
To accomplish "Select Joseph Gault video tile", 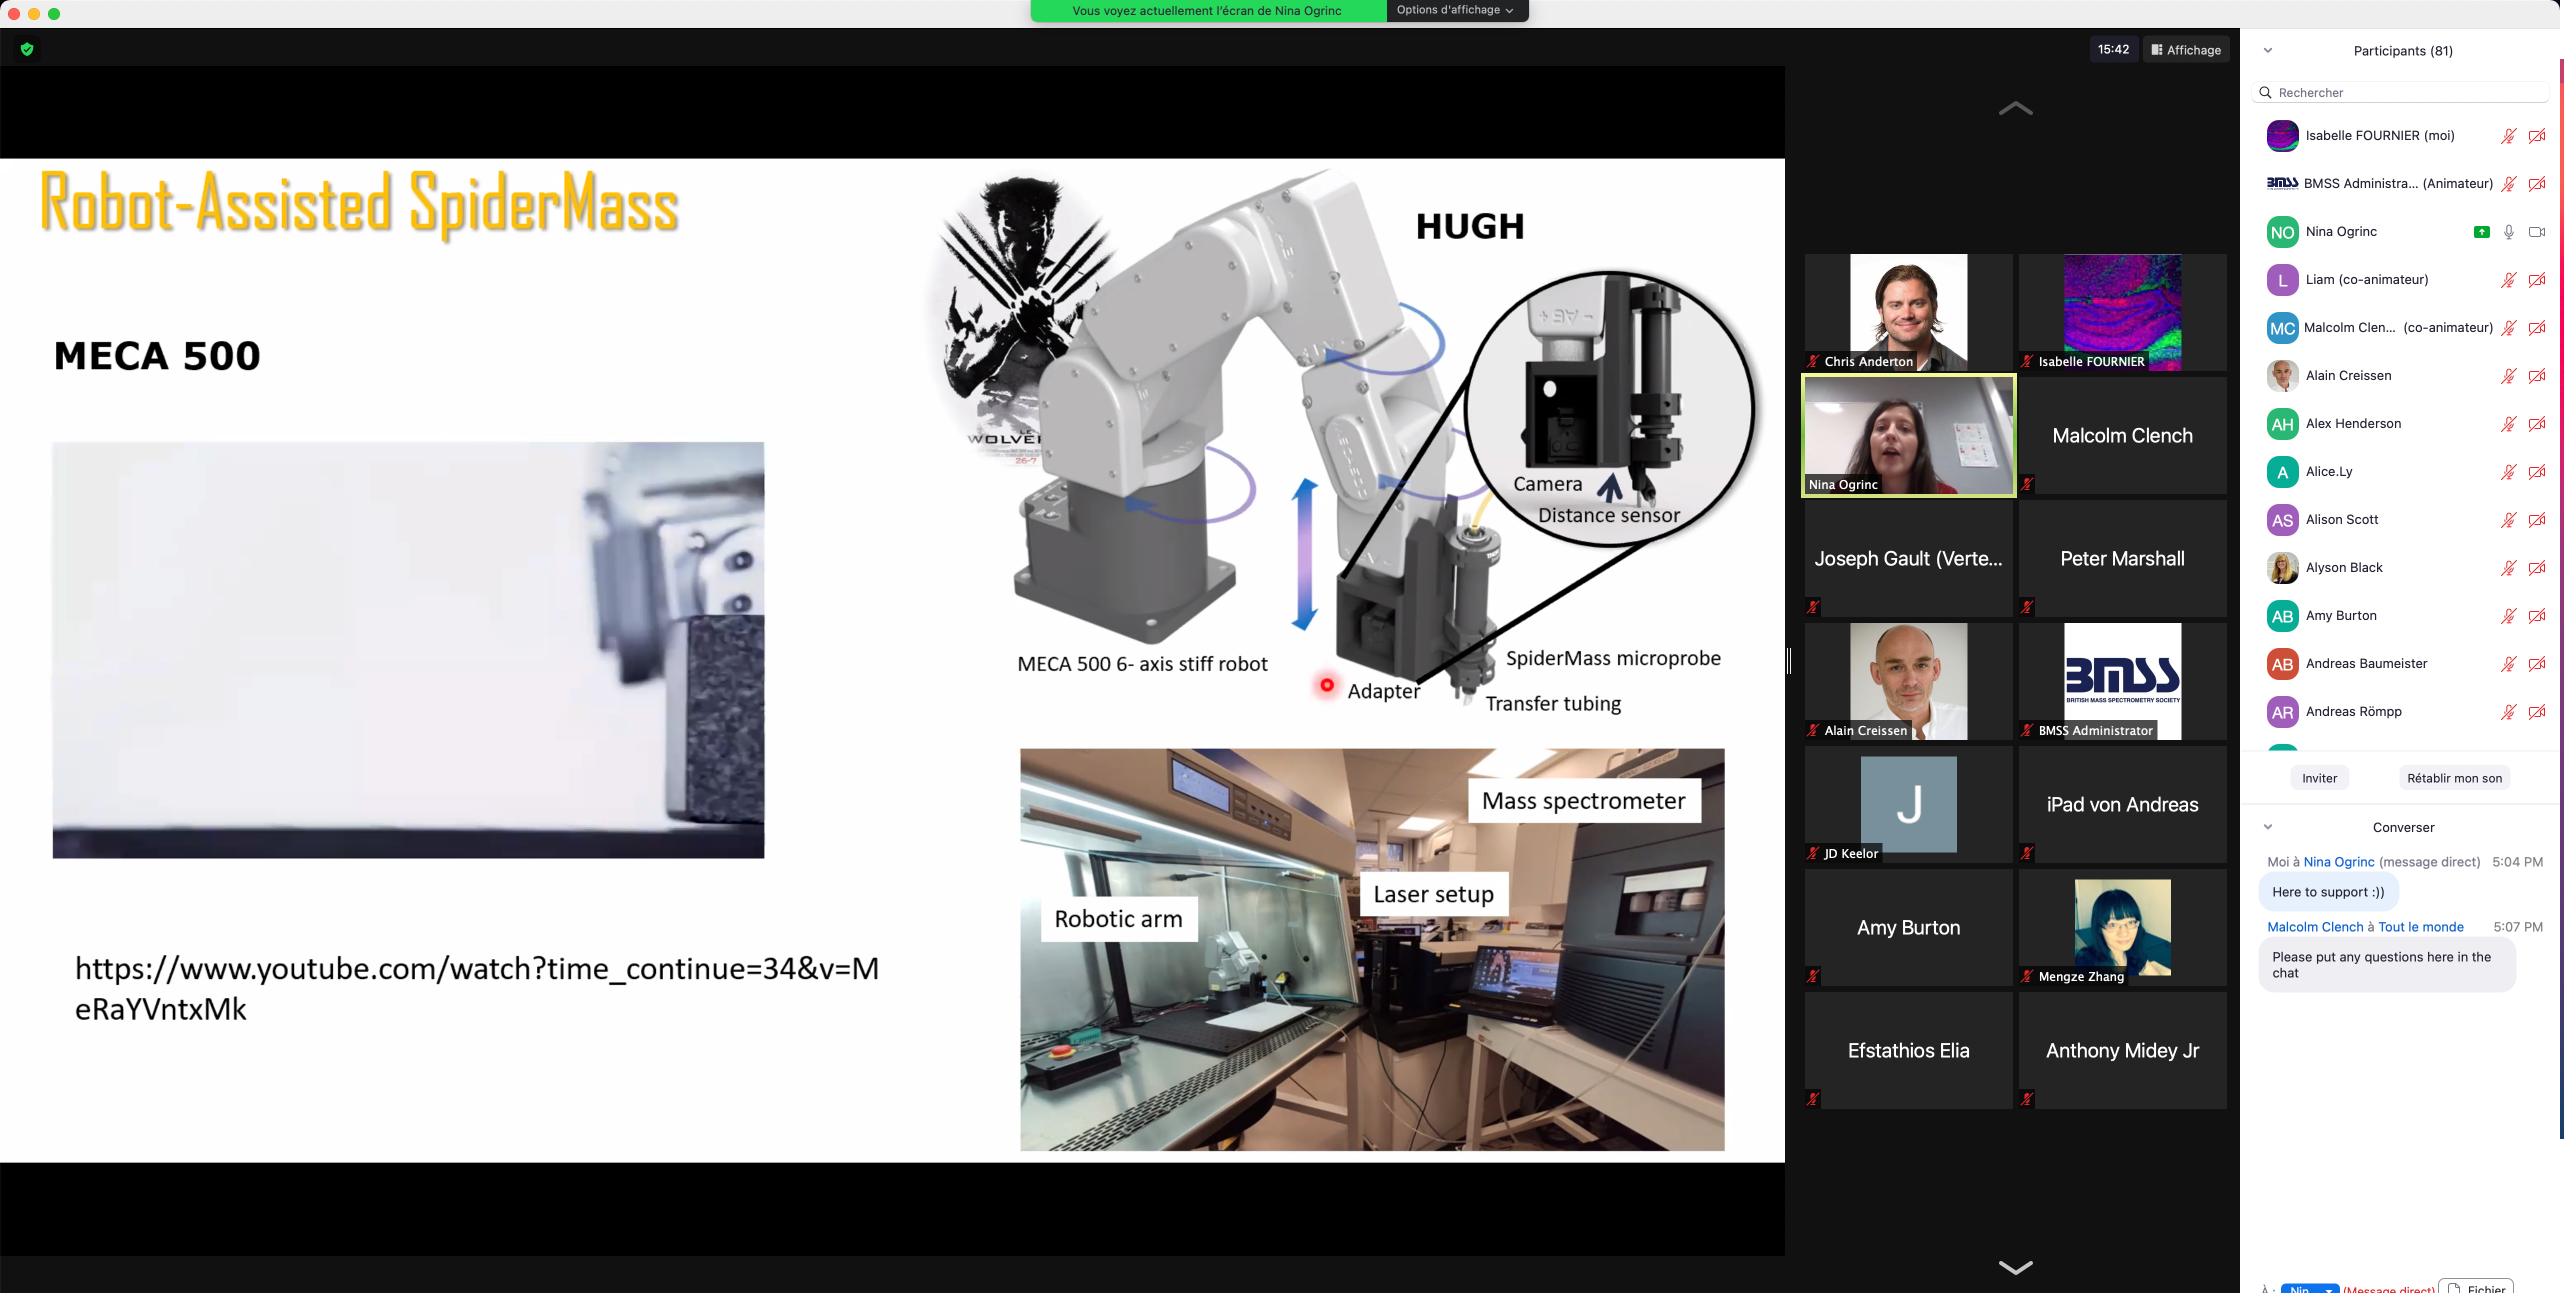I will [x=1908, y=558].
